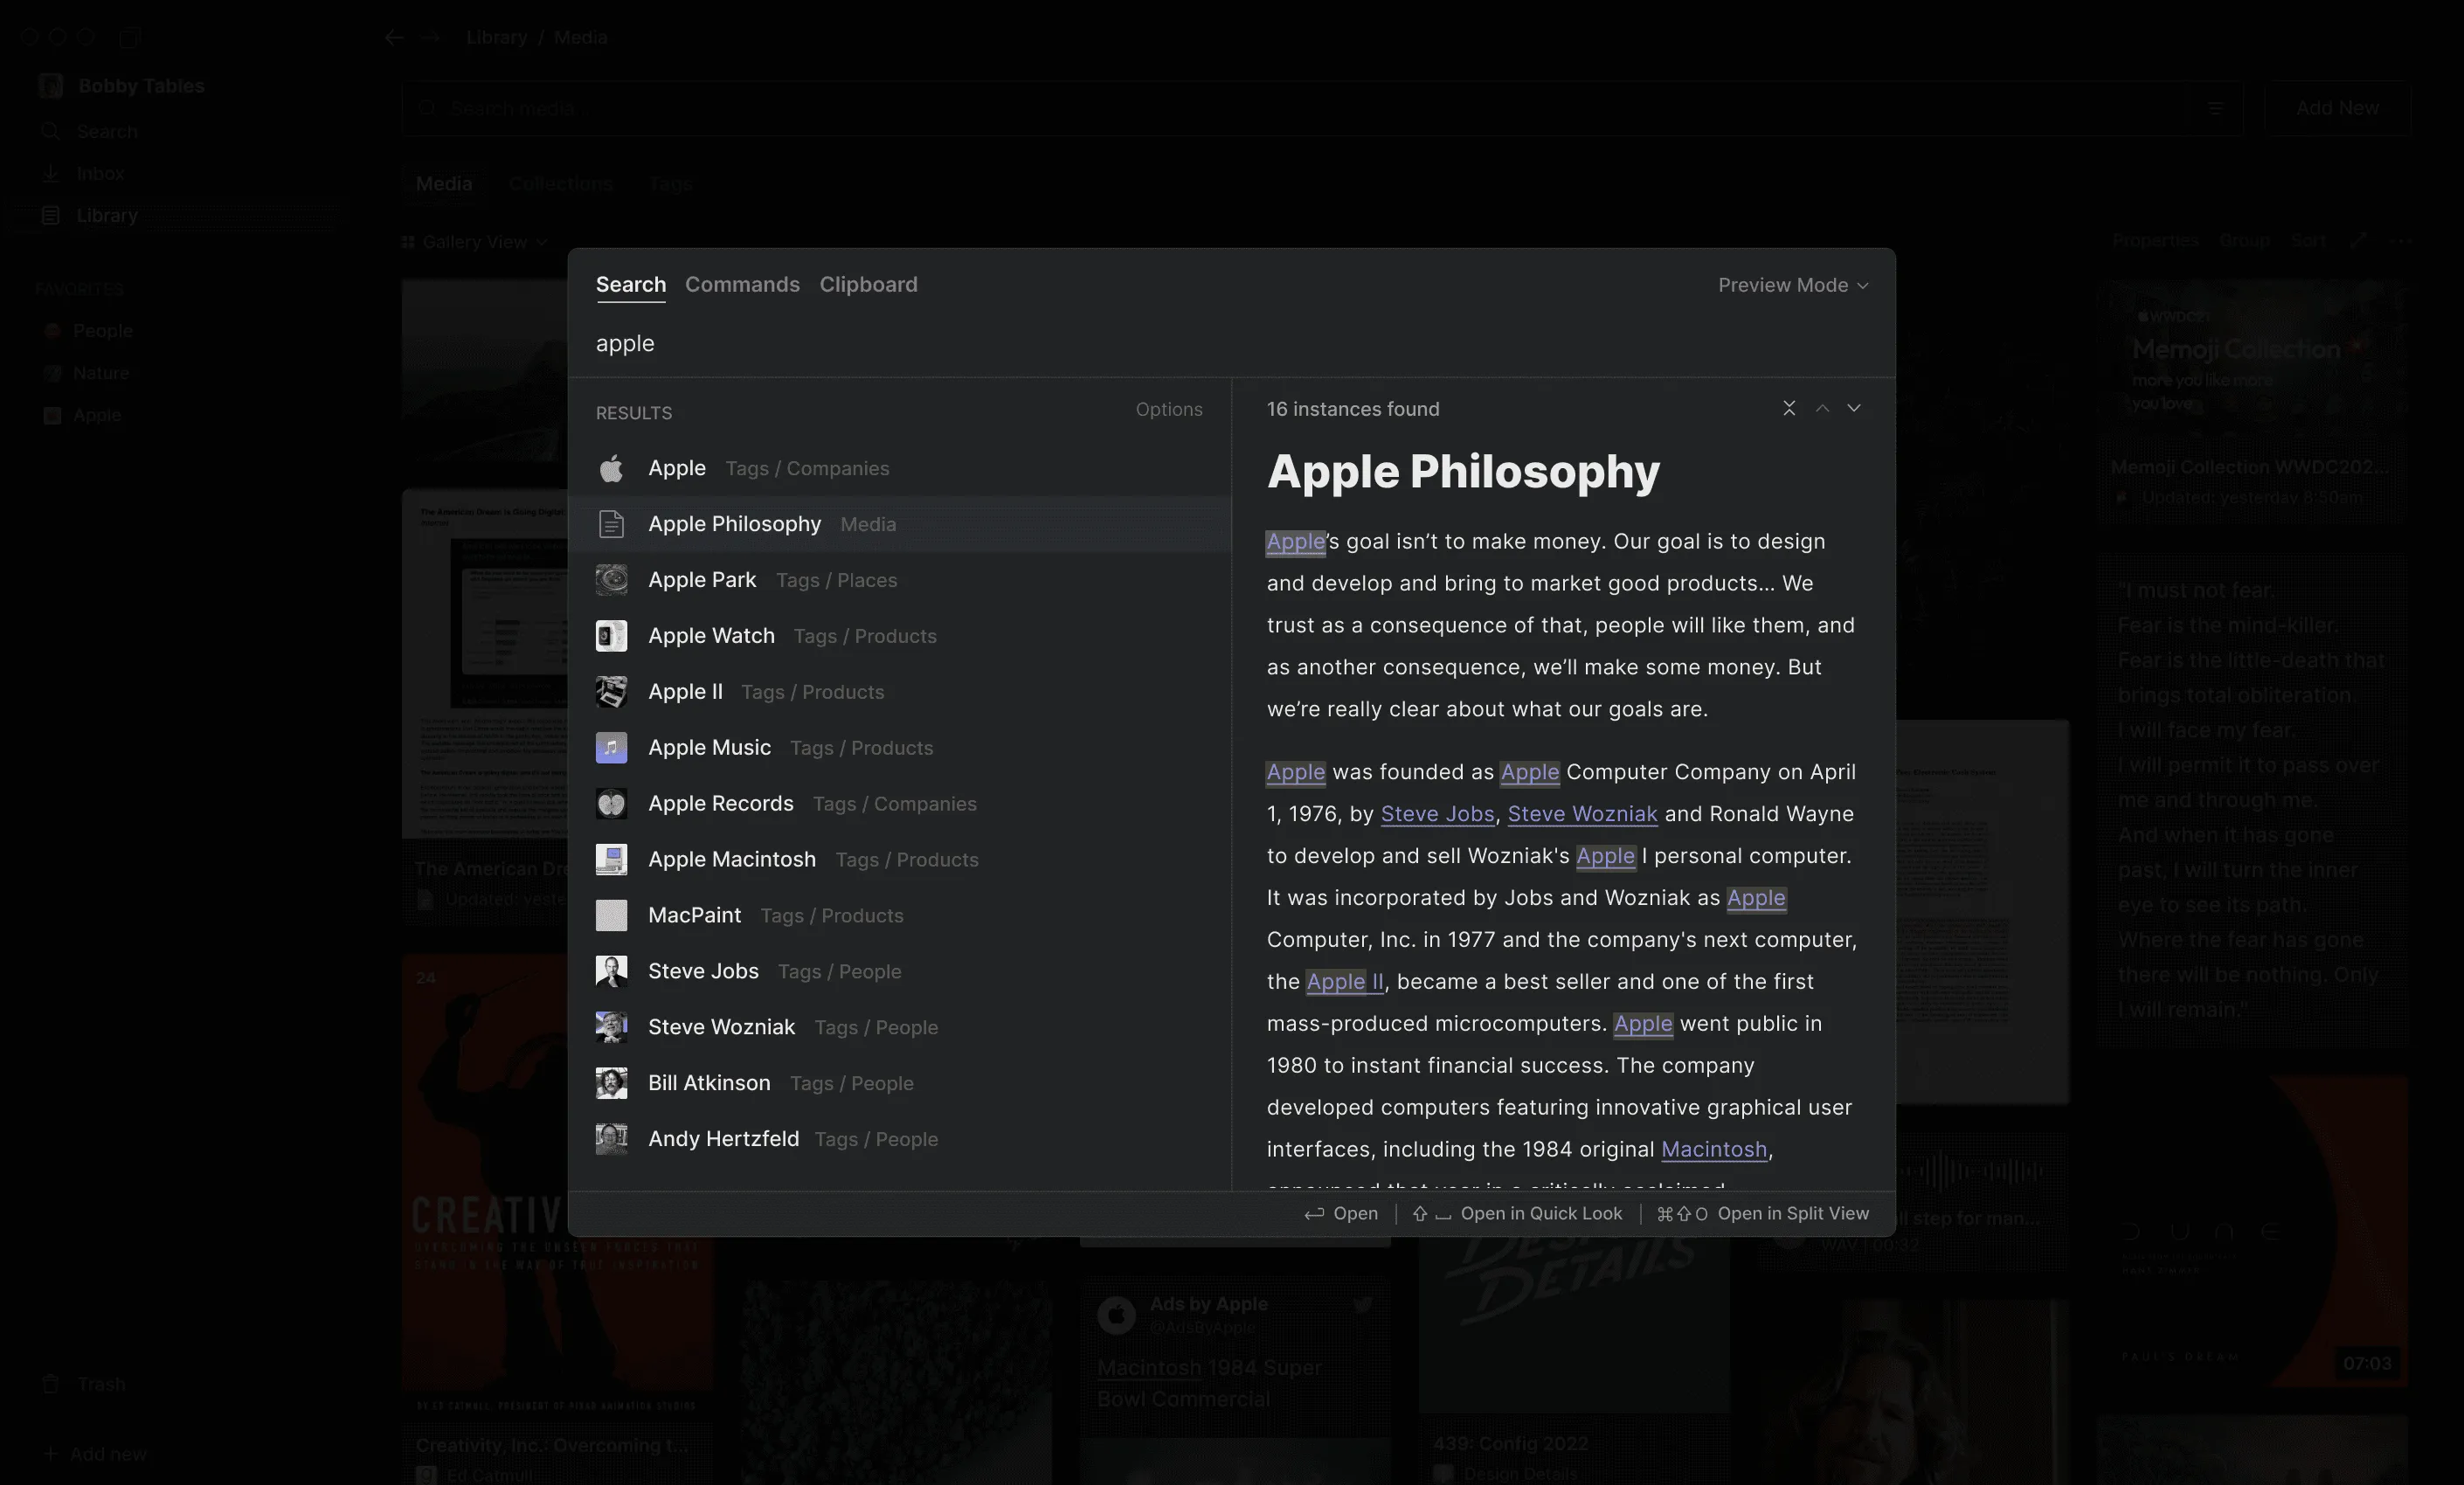The width and height of the screenshot is (2464, 1485).
Task: Clear the found instances with X icon
Action: coord(1789,408)
